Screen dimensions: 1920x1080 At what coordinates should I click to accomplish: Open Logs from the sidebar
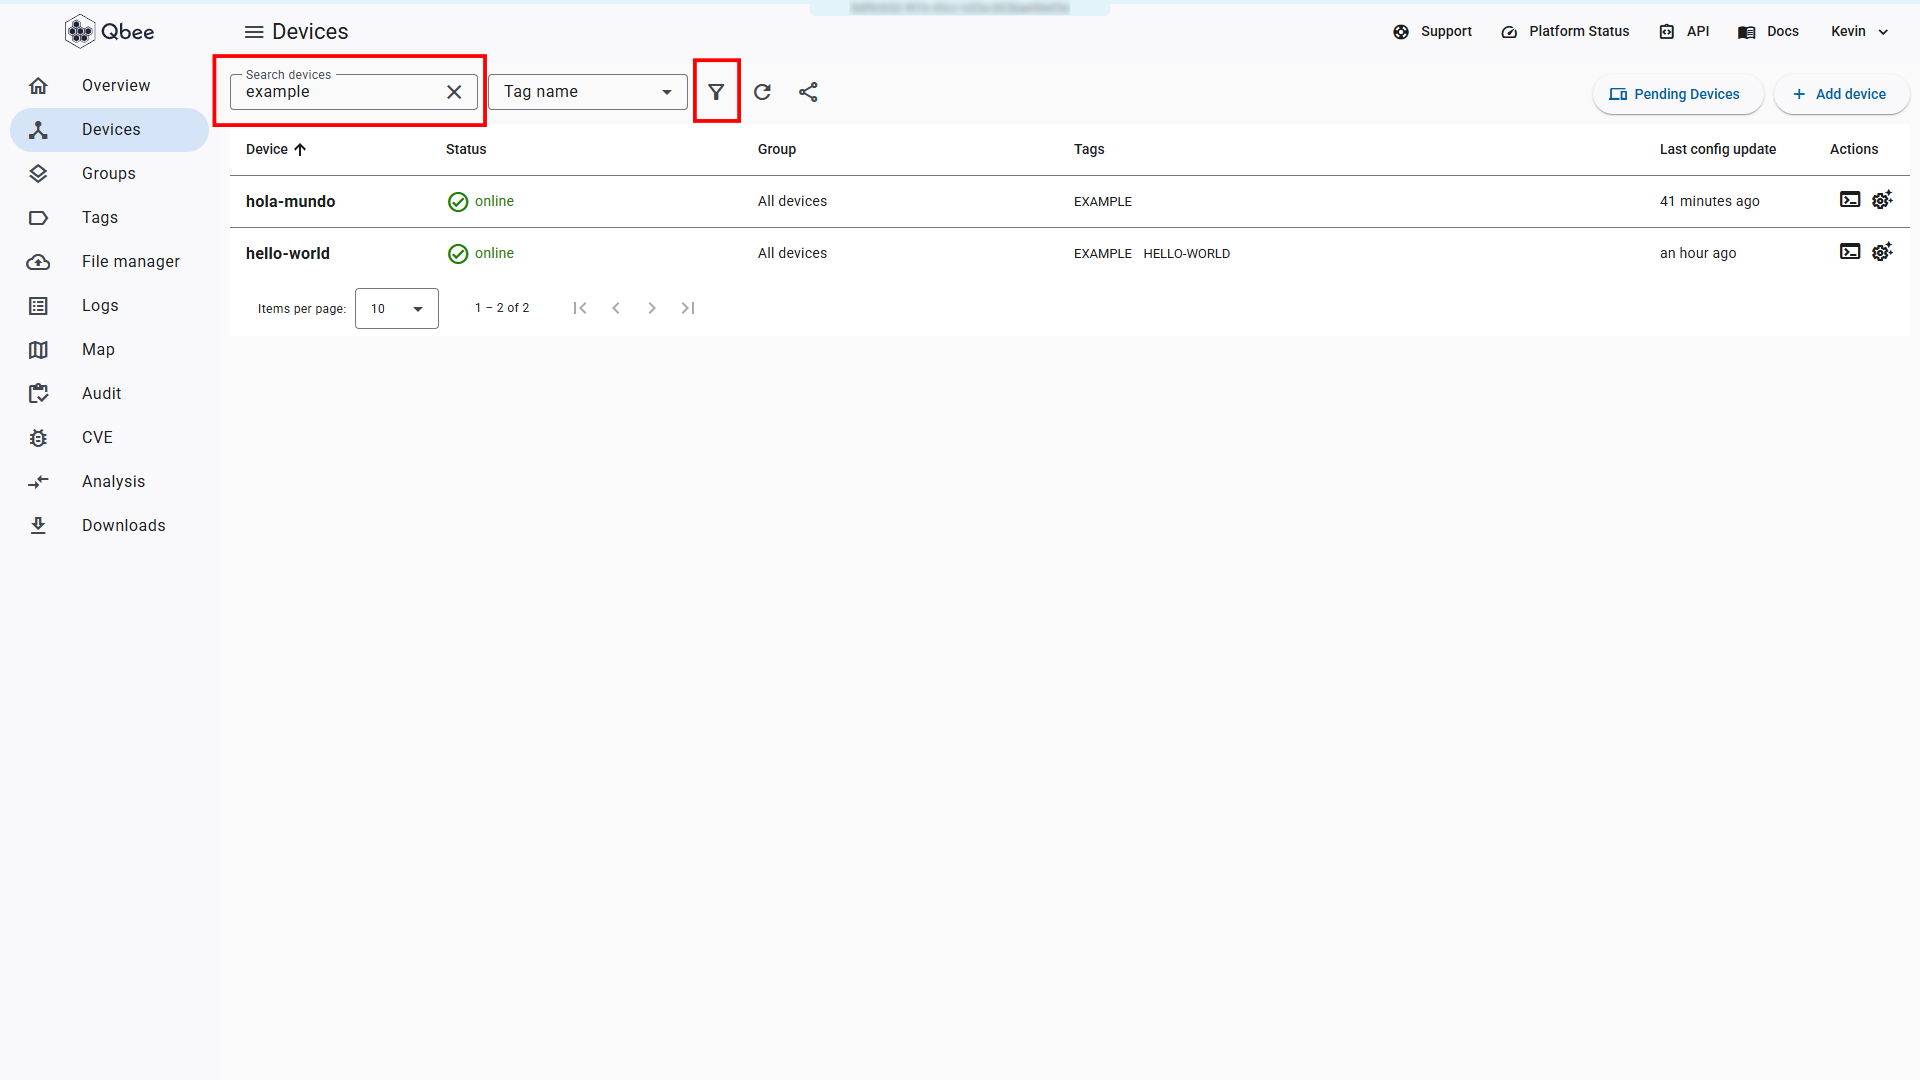click(x=110, y=306)
